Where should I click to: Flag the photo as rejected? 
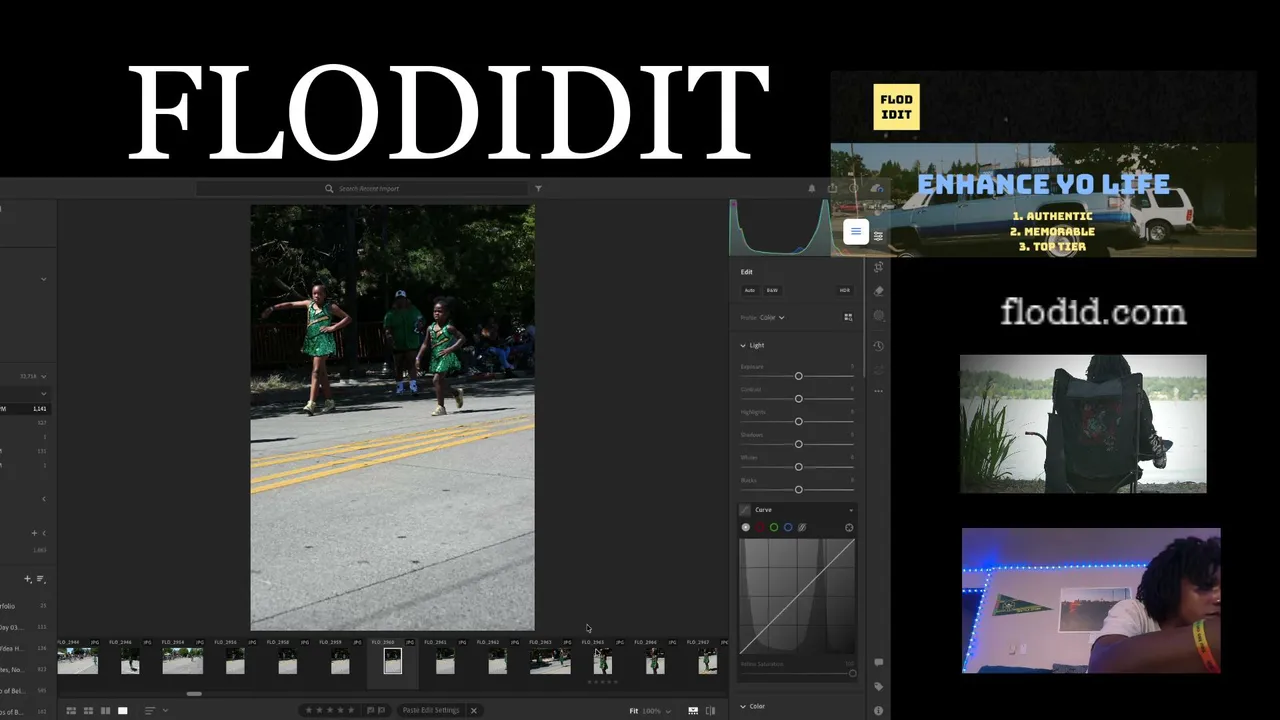click(x=382, y=710)
